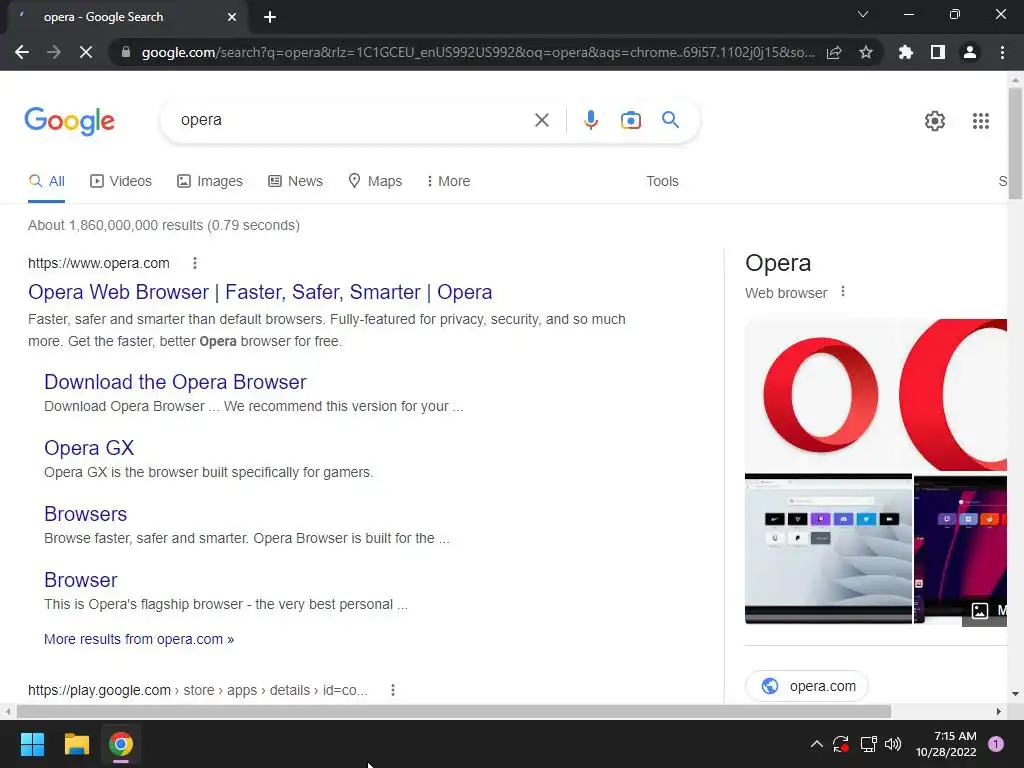Open a new browser tab
Viewport: 1024px width, 768px height.
[270, 17]
